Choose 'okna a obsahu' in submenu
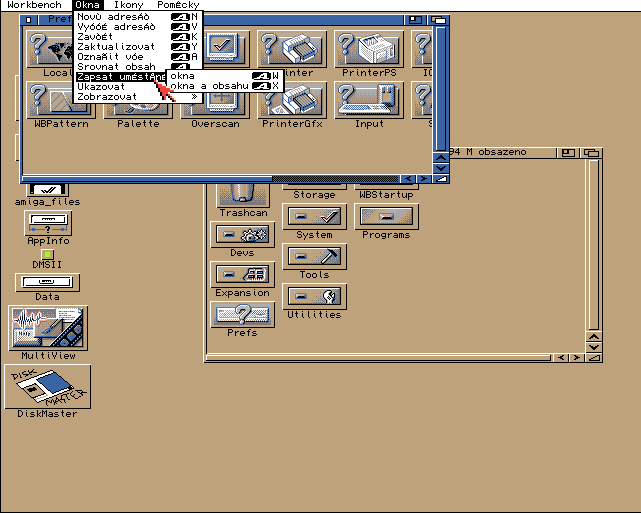Image resolution: width=641 pixels, height=513 pixels. 209,86
